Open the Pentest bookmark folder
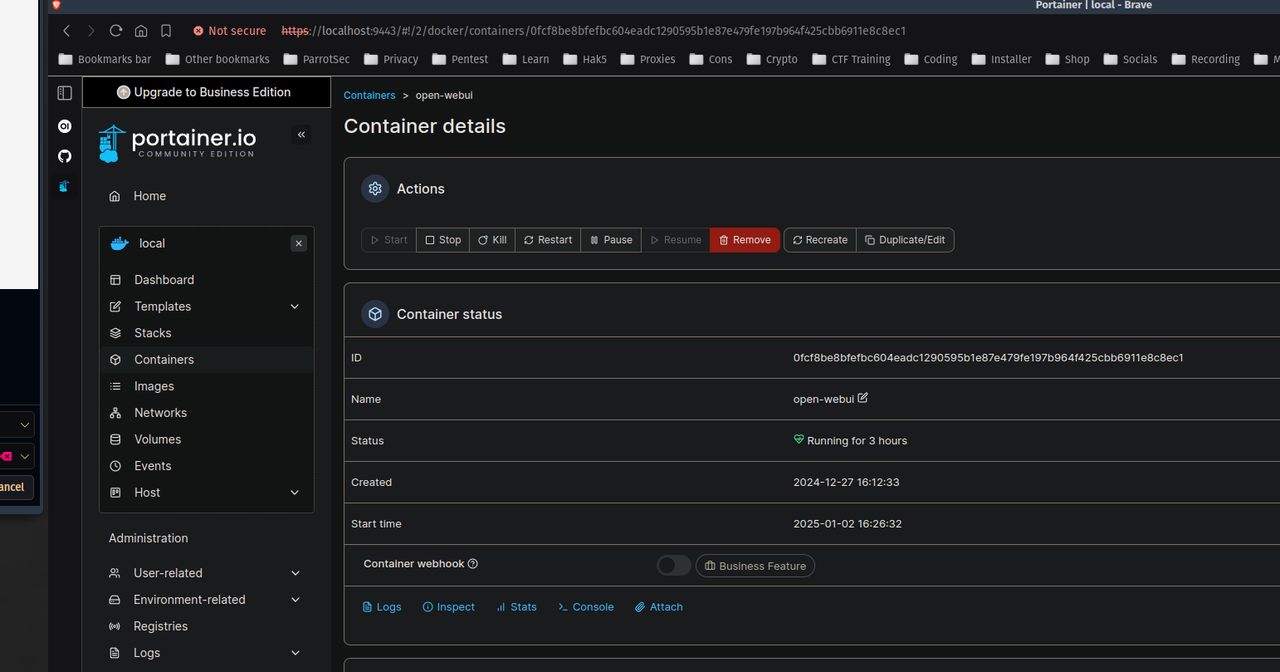The height and width of the screenshot is (672, 1280). [460, 59]
